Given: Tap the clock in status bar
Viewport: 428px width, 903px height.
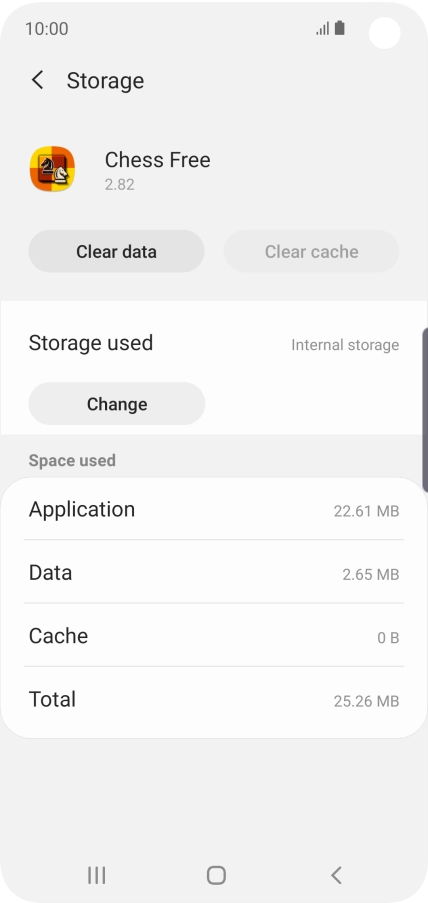Looking at the screenshot, I should (47, 29).
